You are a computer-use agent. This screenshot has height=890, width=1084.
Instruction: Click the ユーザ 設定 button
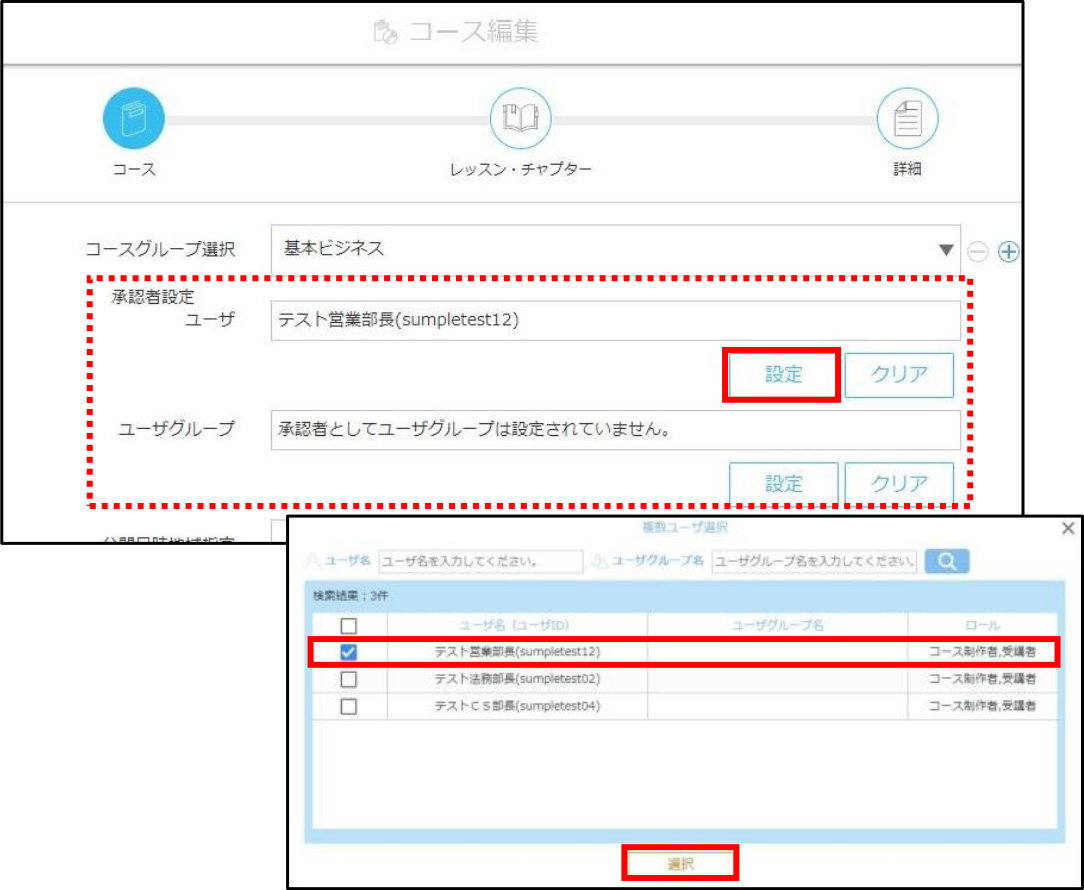pyautogui.click(x=783, y=375)
